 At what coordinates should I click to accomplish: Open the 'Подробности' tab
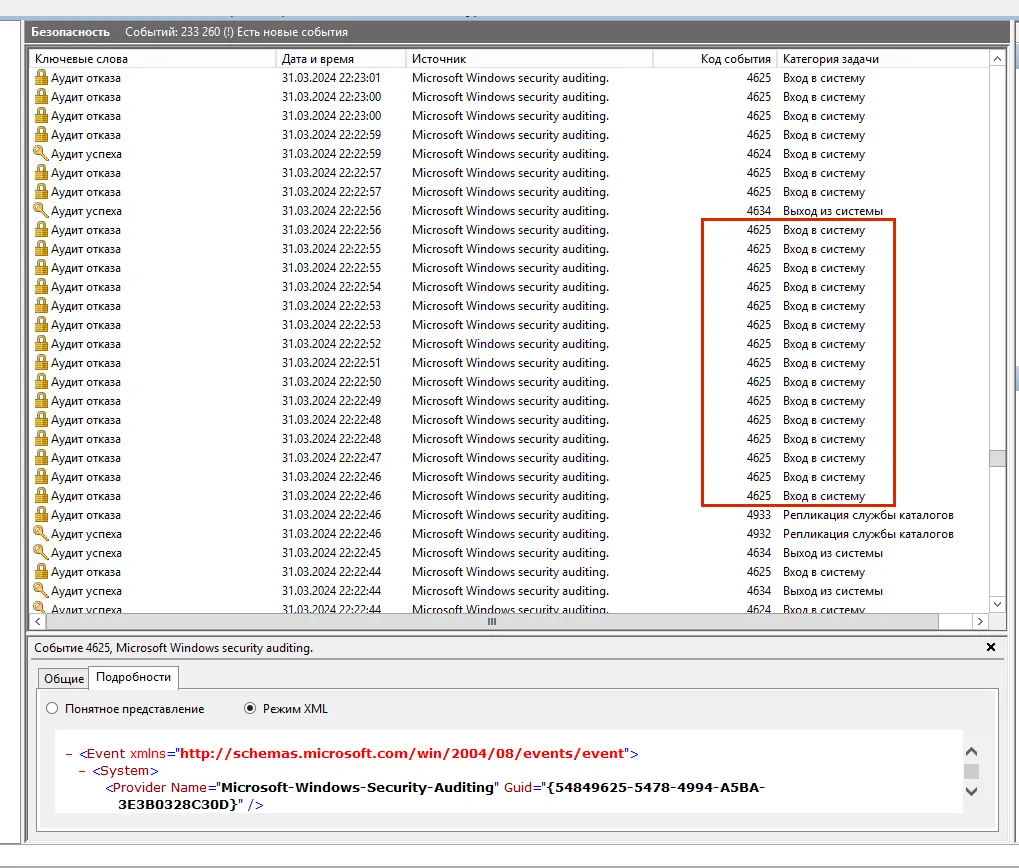(133, 677)
